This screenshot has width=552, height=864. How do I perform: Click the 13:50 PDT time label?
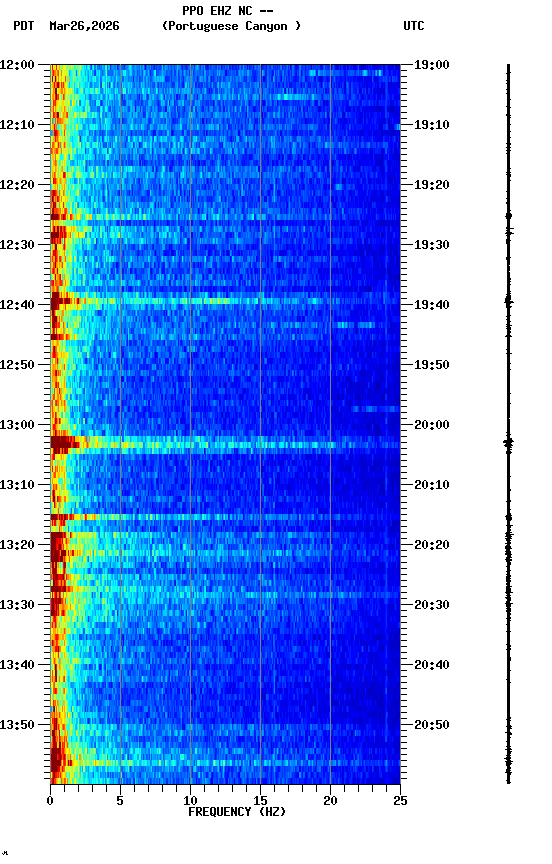point(17,725)
